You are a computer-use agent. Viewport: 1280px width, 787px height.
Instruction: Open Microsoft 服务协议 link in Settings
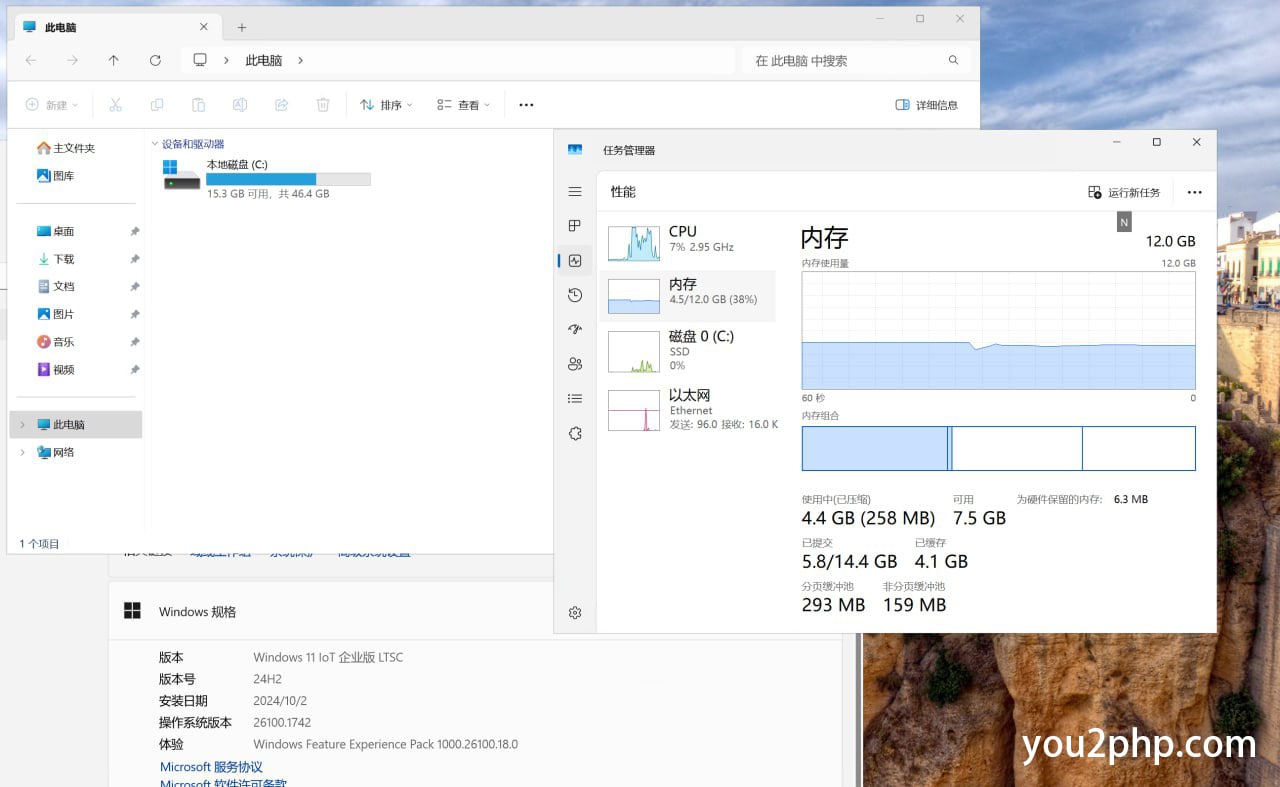211,767
